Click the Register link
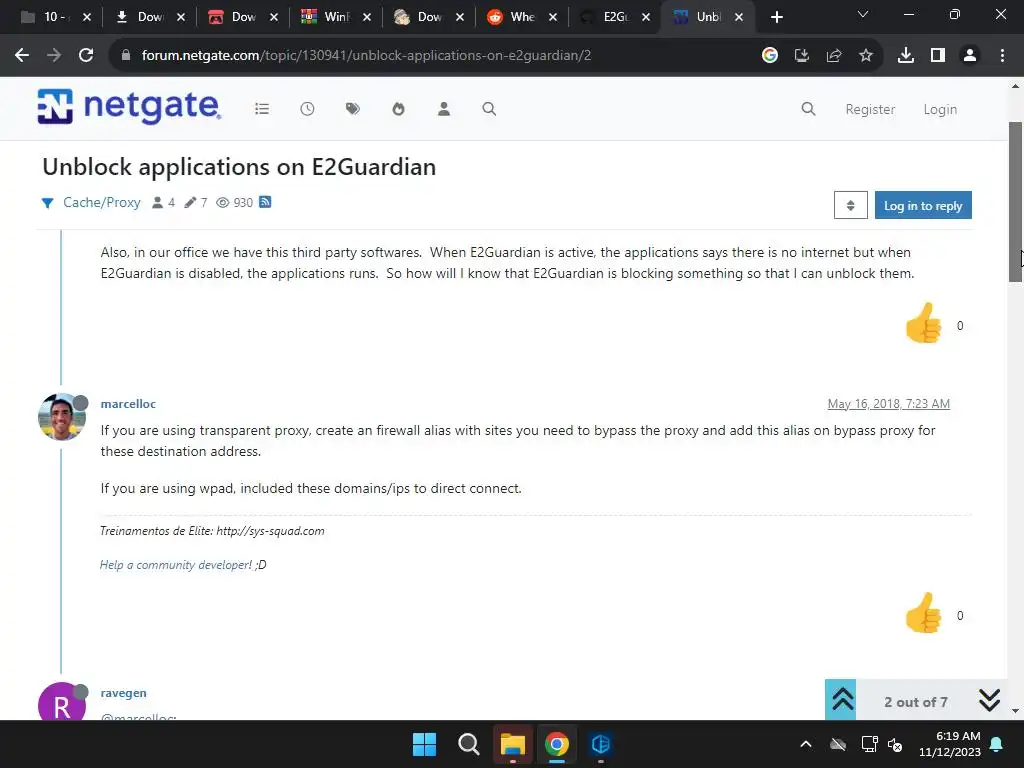The height and width of the screenshot is (768, 1024). tap(870, 109)
